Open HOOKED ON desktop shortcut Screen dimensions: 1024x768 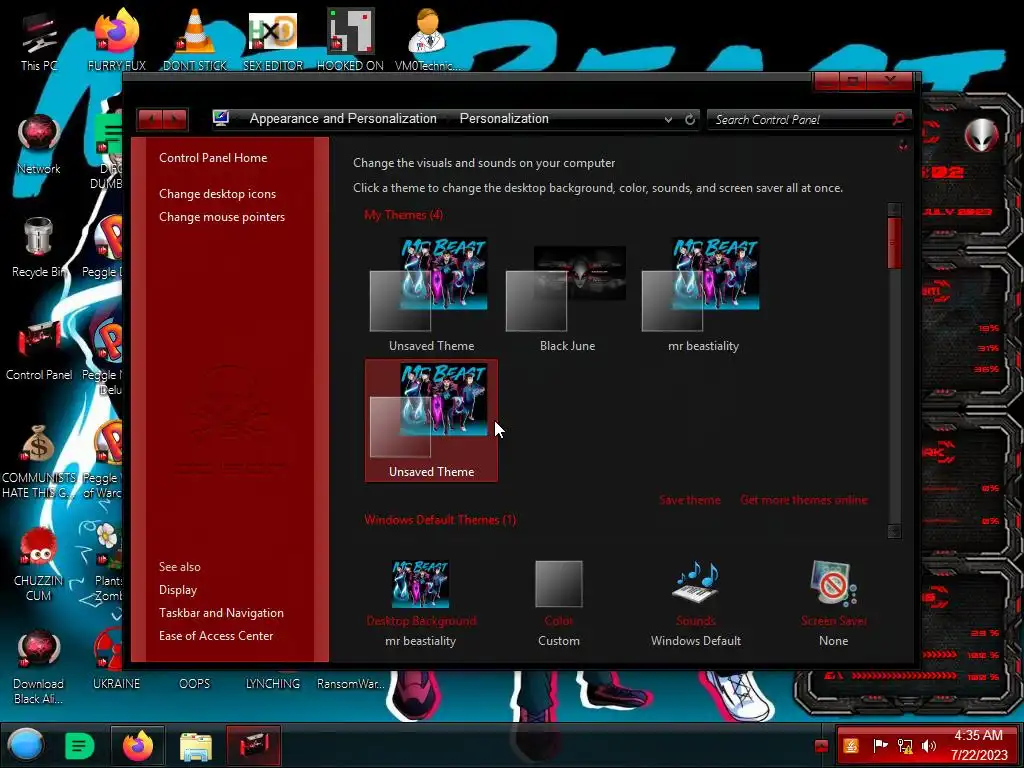(x=350, y=42)
